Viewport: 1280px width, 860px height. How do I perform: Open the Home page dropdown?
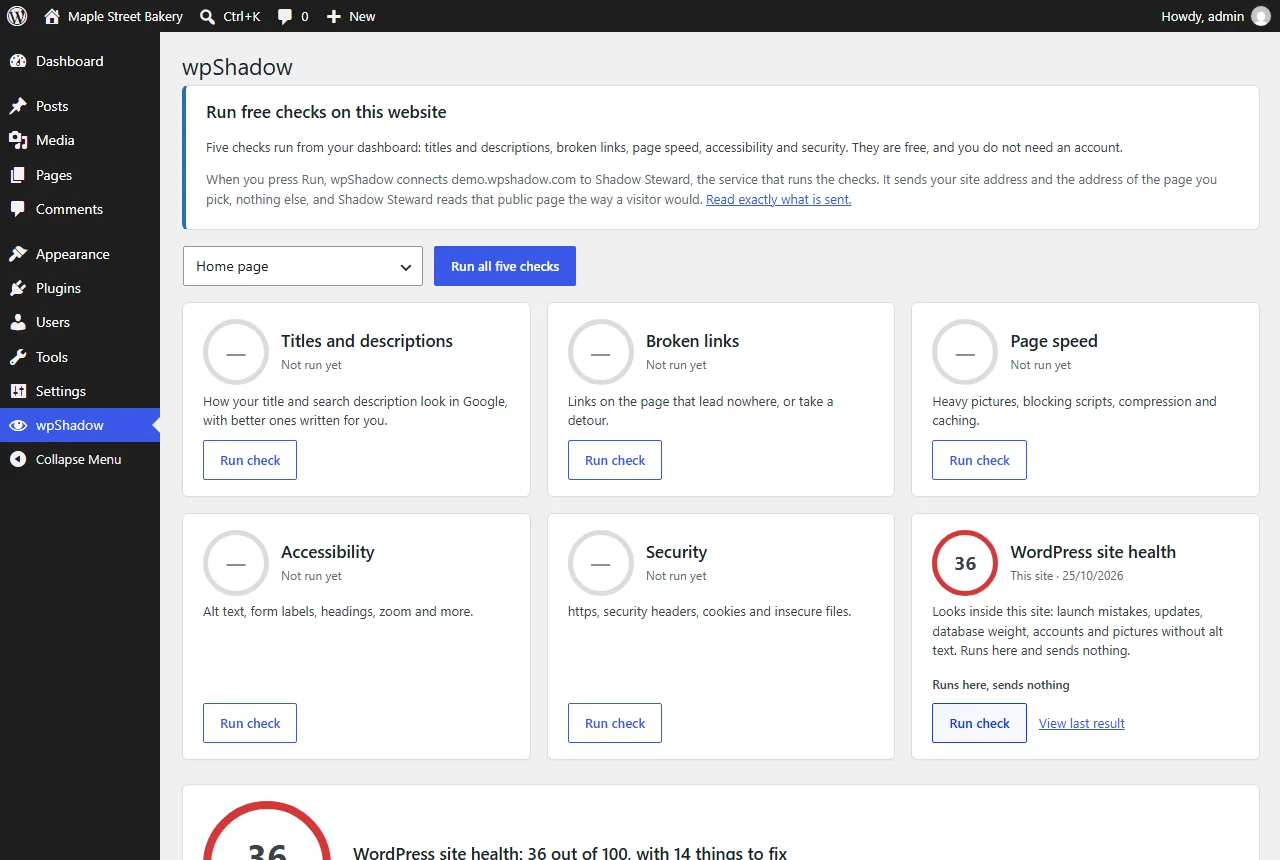click(303, 266)
